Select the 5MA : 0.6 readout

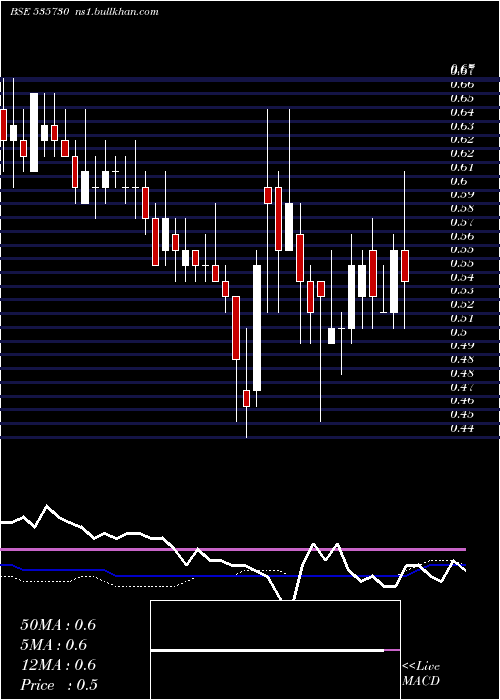coord(54,645)
